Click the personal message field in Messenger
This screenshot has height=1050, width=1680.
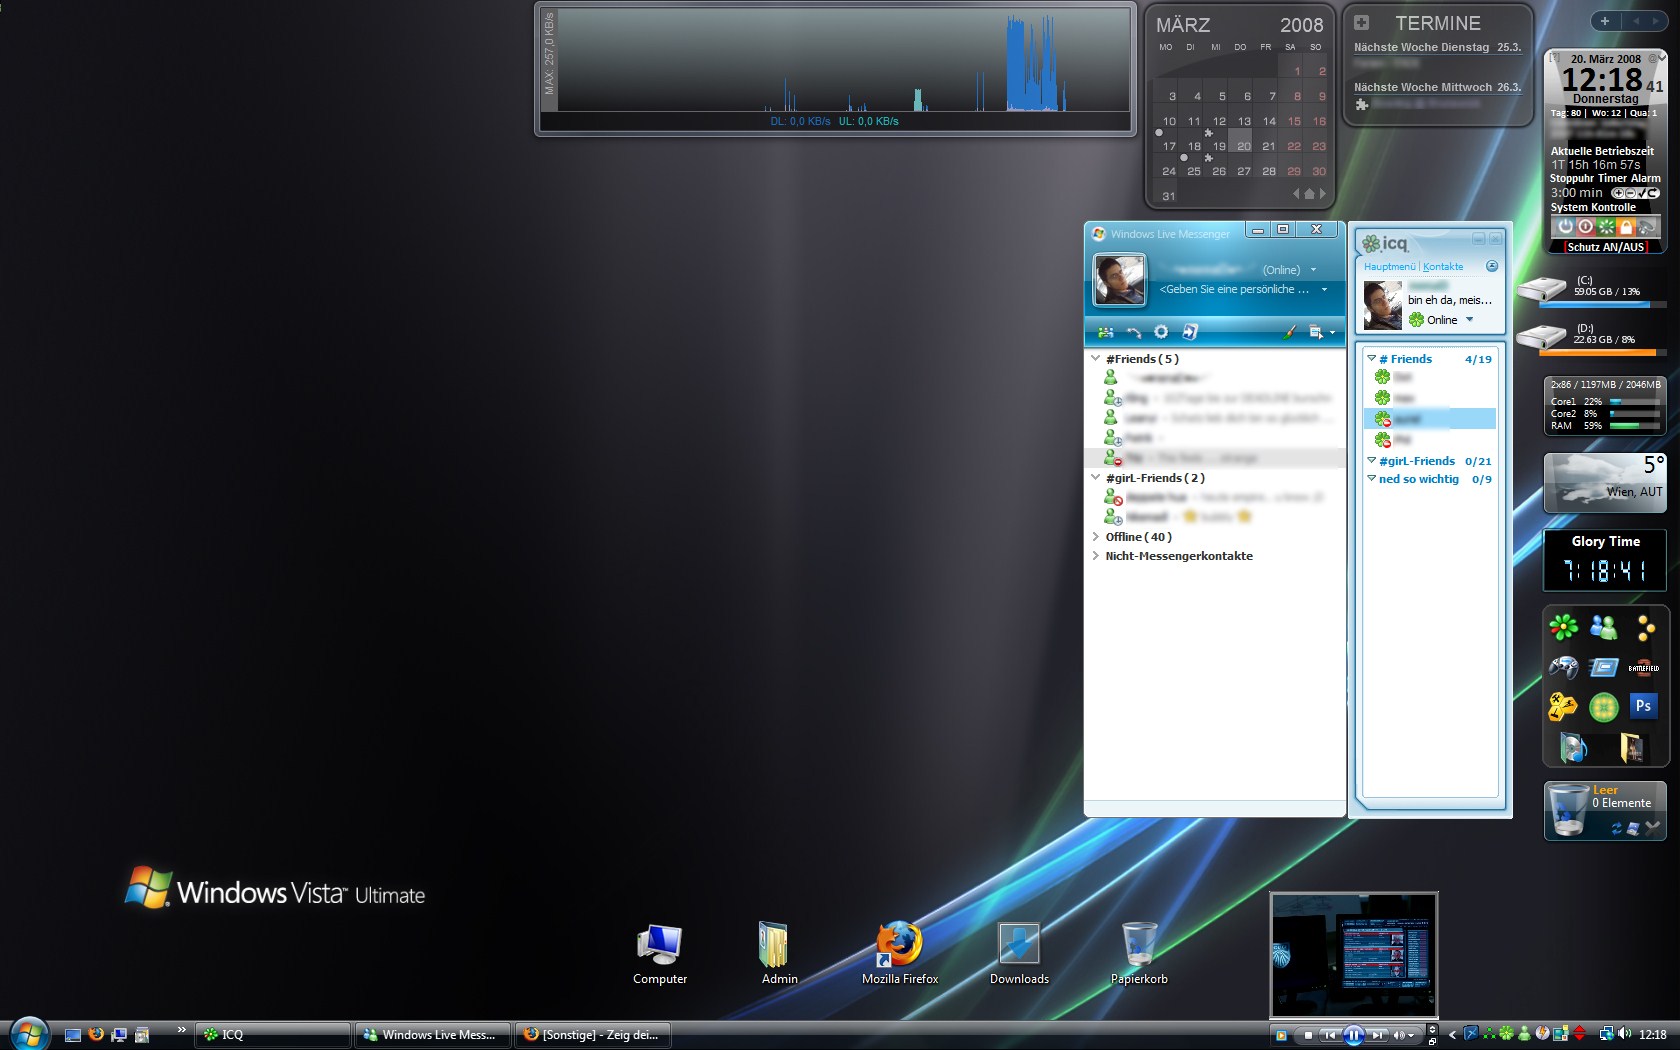click(1235, 289)
